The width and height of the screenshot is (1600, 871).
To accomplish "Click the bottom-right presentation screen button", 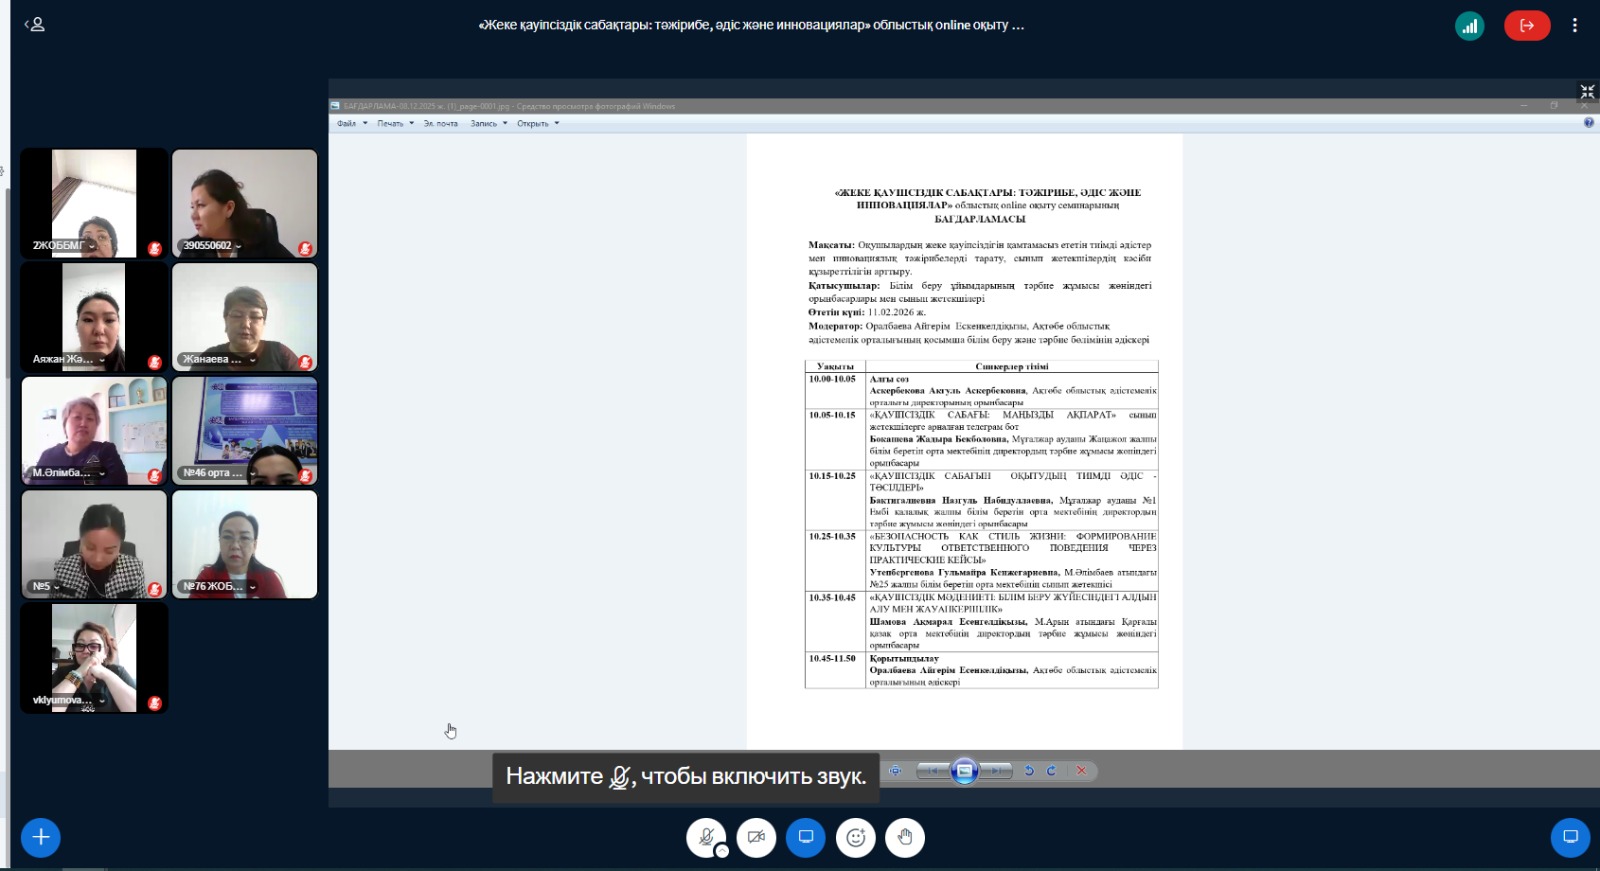I will pyautogui.click(x=1569, y=837).
